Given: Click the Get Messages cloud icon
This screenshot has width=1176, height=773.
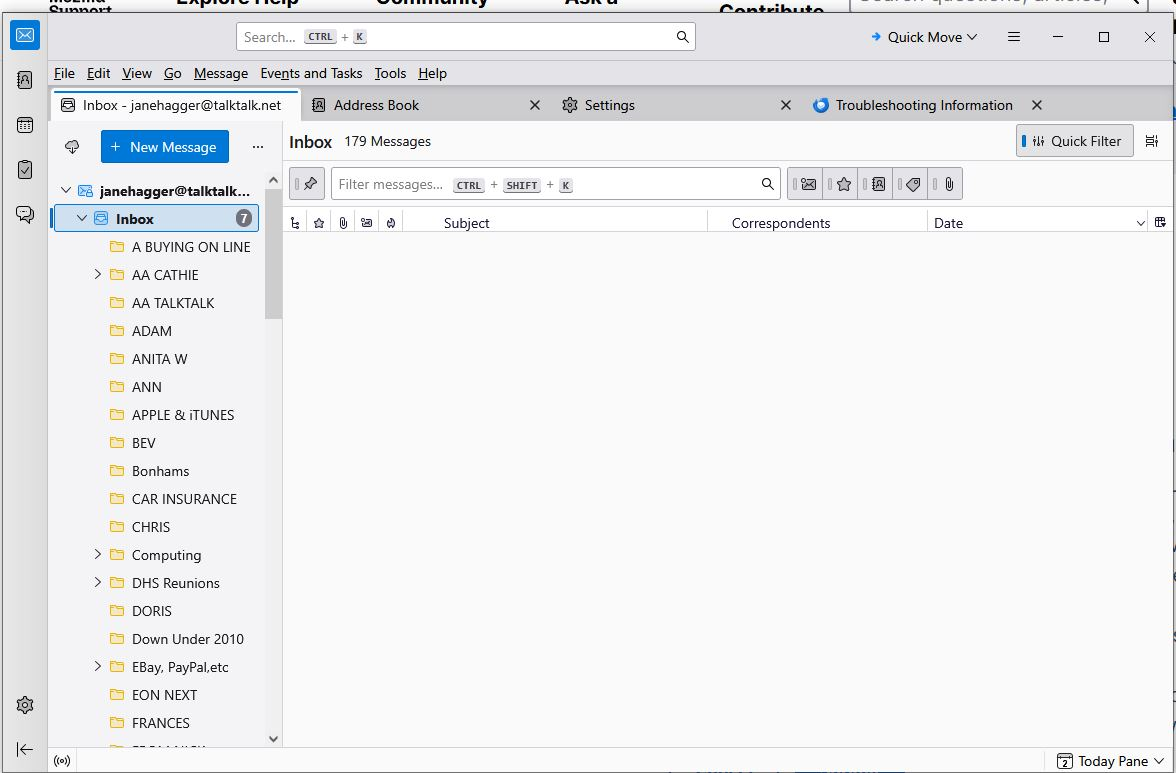Looking at the screenshot, I should 72,147.
